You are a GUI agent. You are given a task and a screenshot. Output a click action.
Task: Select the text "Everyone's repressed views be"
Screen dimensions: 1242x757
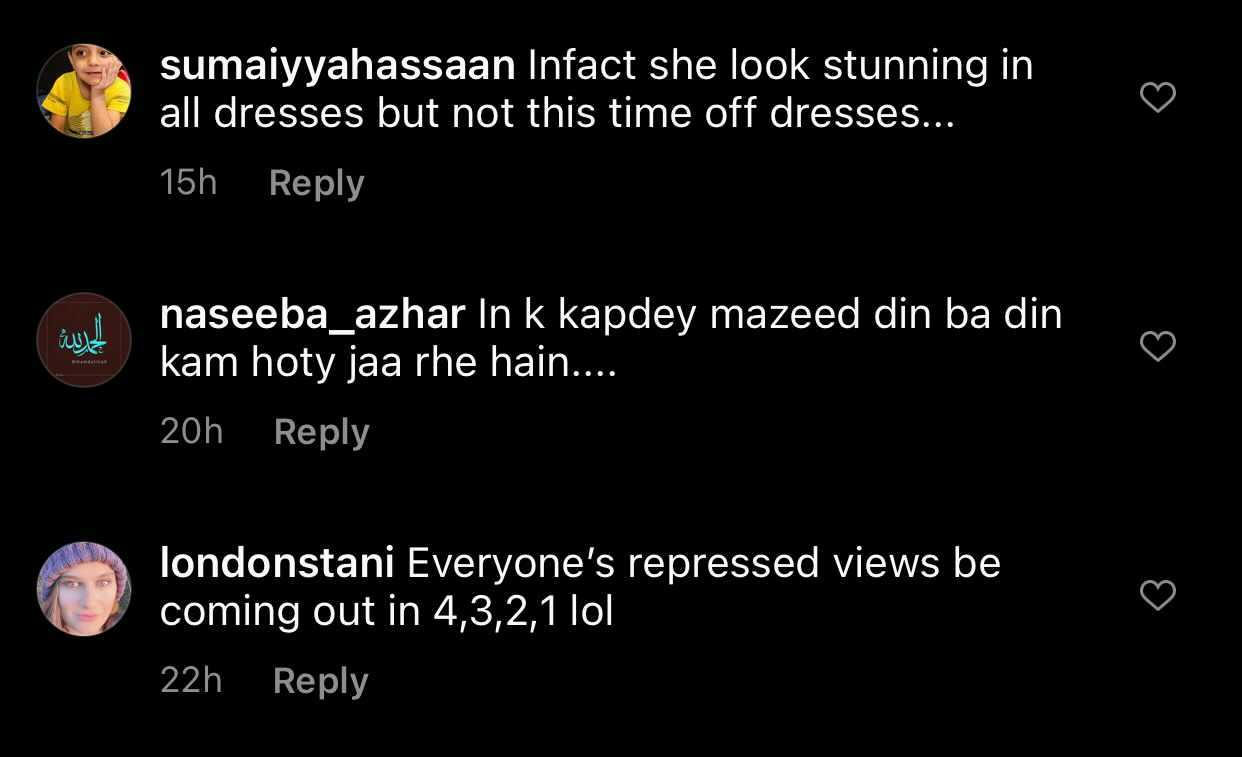pos(704,565)
